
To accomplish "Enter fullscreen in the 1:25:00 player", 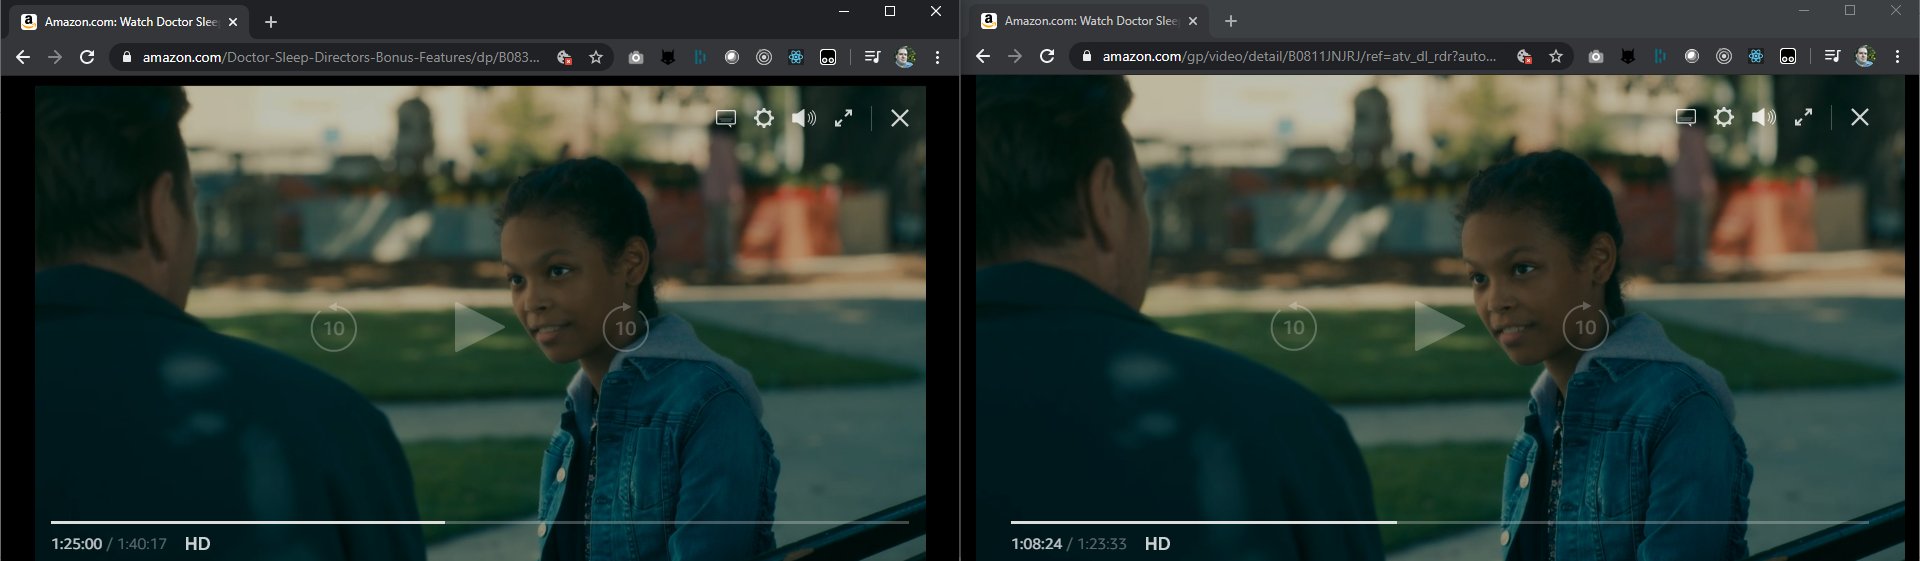I will pyautogui.click(x=844, y=118).
